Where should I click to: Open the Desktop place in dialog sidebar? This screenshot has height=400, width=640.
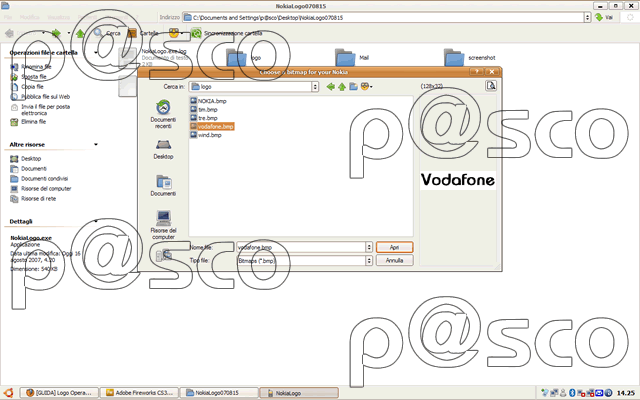[x=163, y=149]
